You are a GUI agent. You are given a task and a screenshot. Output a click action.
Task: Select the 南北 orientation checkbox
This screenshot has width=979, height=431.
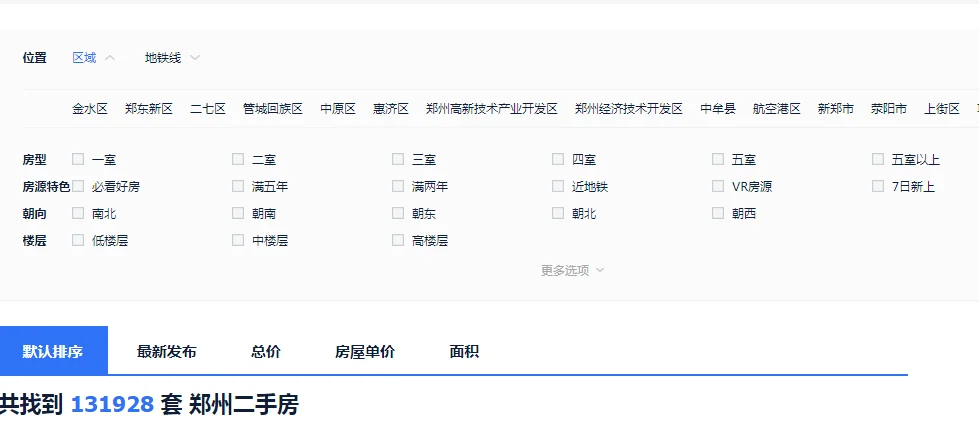point(78,214)
